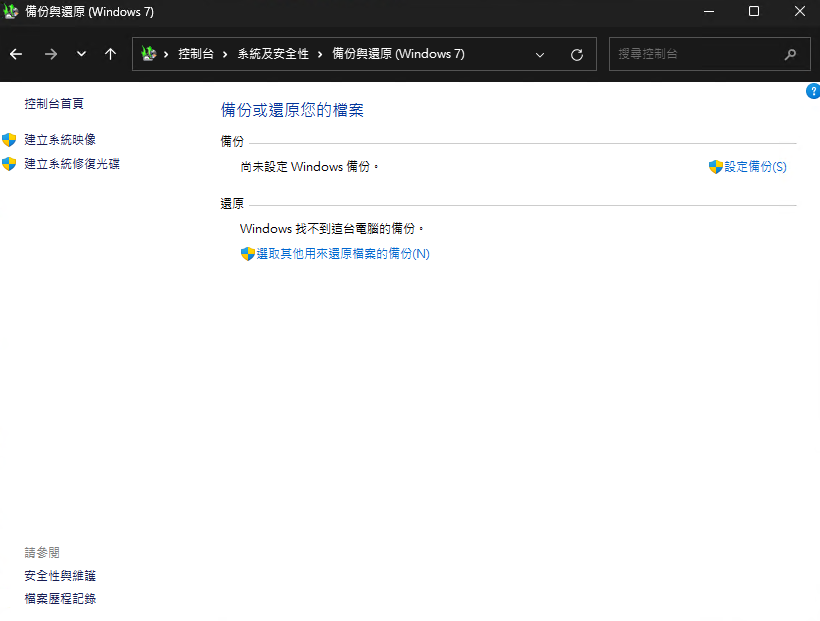The image size is (820, 621).
Task: Minimize the window
Action: (709, 12)
